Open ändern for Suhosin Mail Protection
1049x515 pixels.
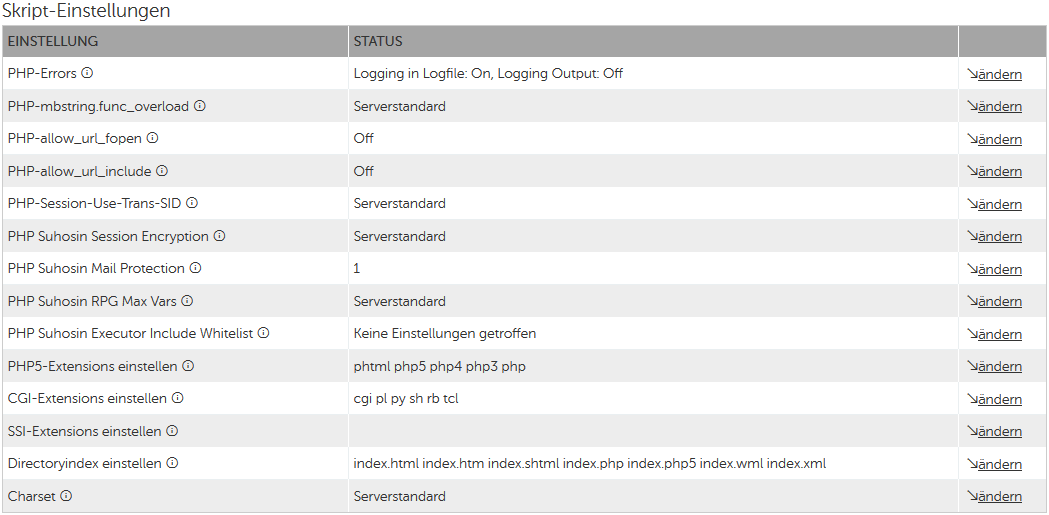coord(999,269)
